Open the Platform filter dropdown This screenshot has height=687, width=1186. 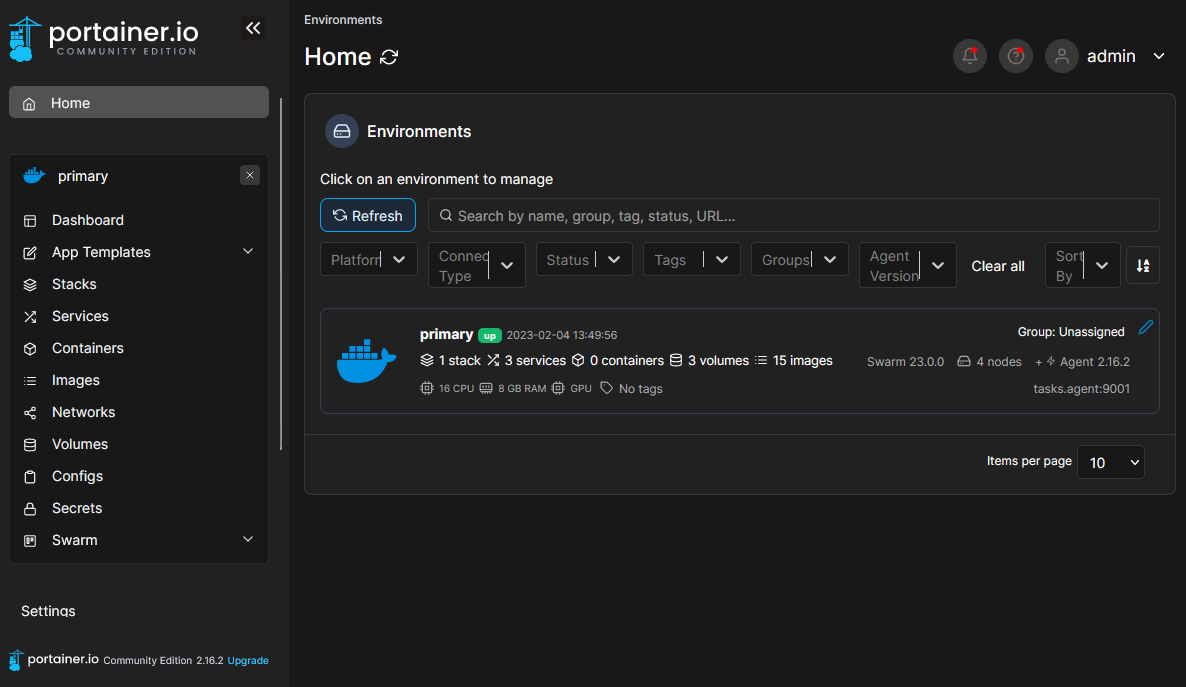click(368, 260)
